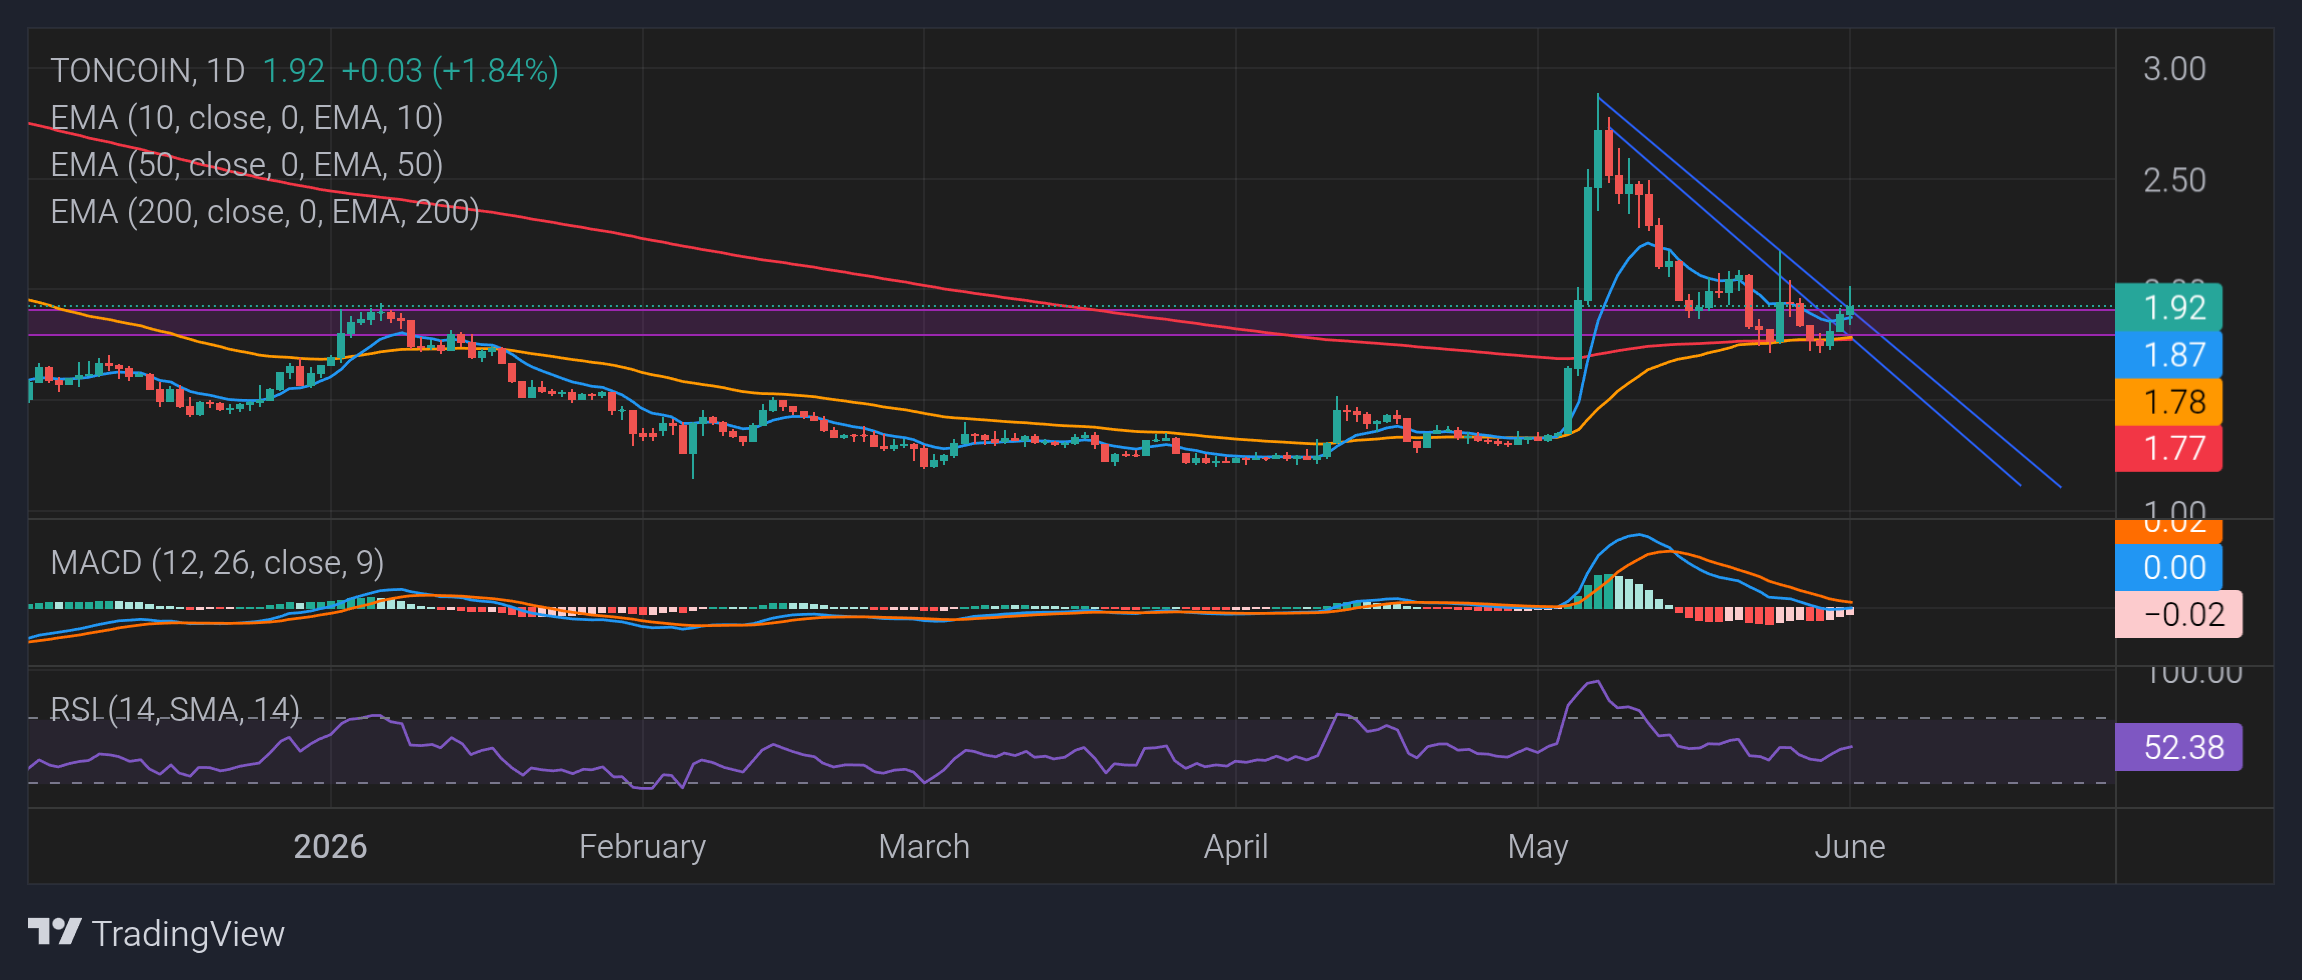
Task: Click the 2.50 price-axis label
Action: pyautogui.click(x=2175, y=180)
